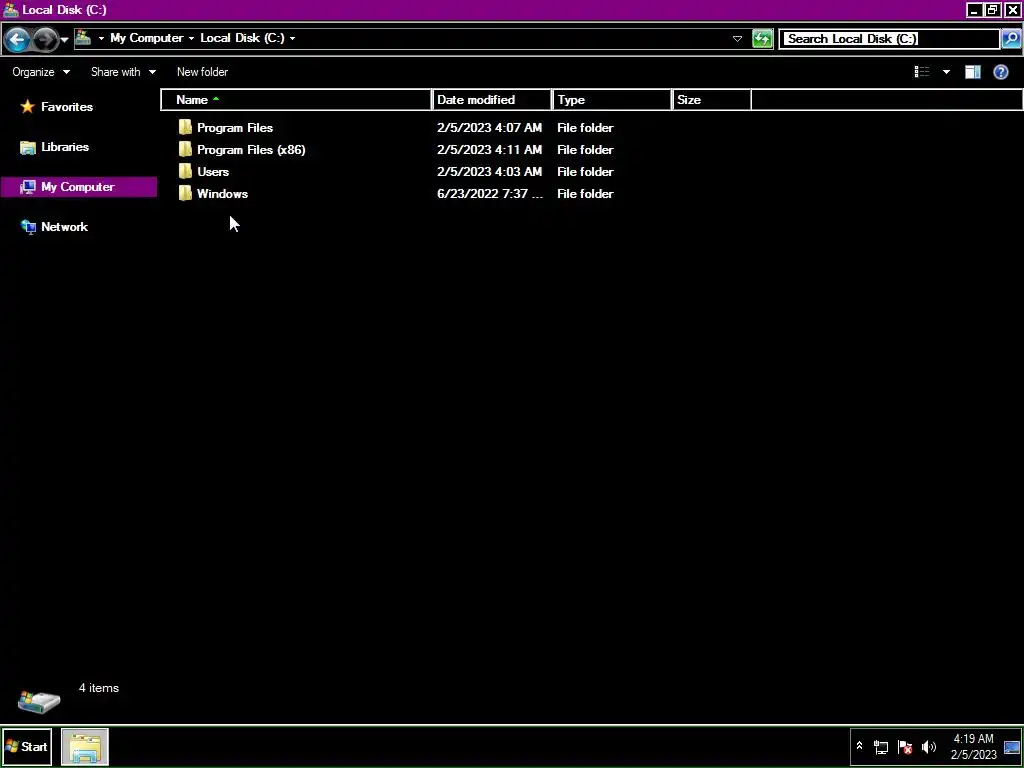Open the Start menu
This screenshot has height=768, width=1024.
coord(27,746)
